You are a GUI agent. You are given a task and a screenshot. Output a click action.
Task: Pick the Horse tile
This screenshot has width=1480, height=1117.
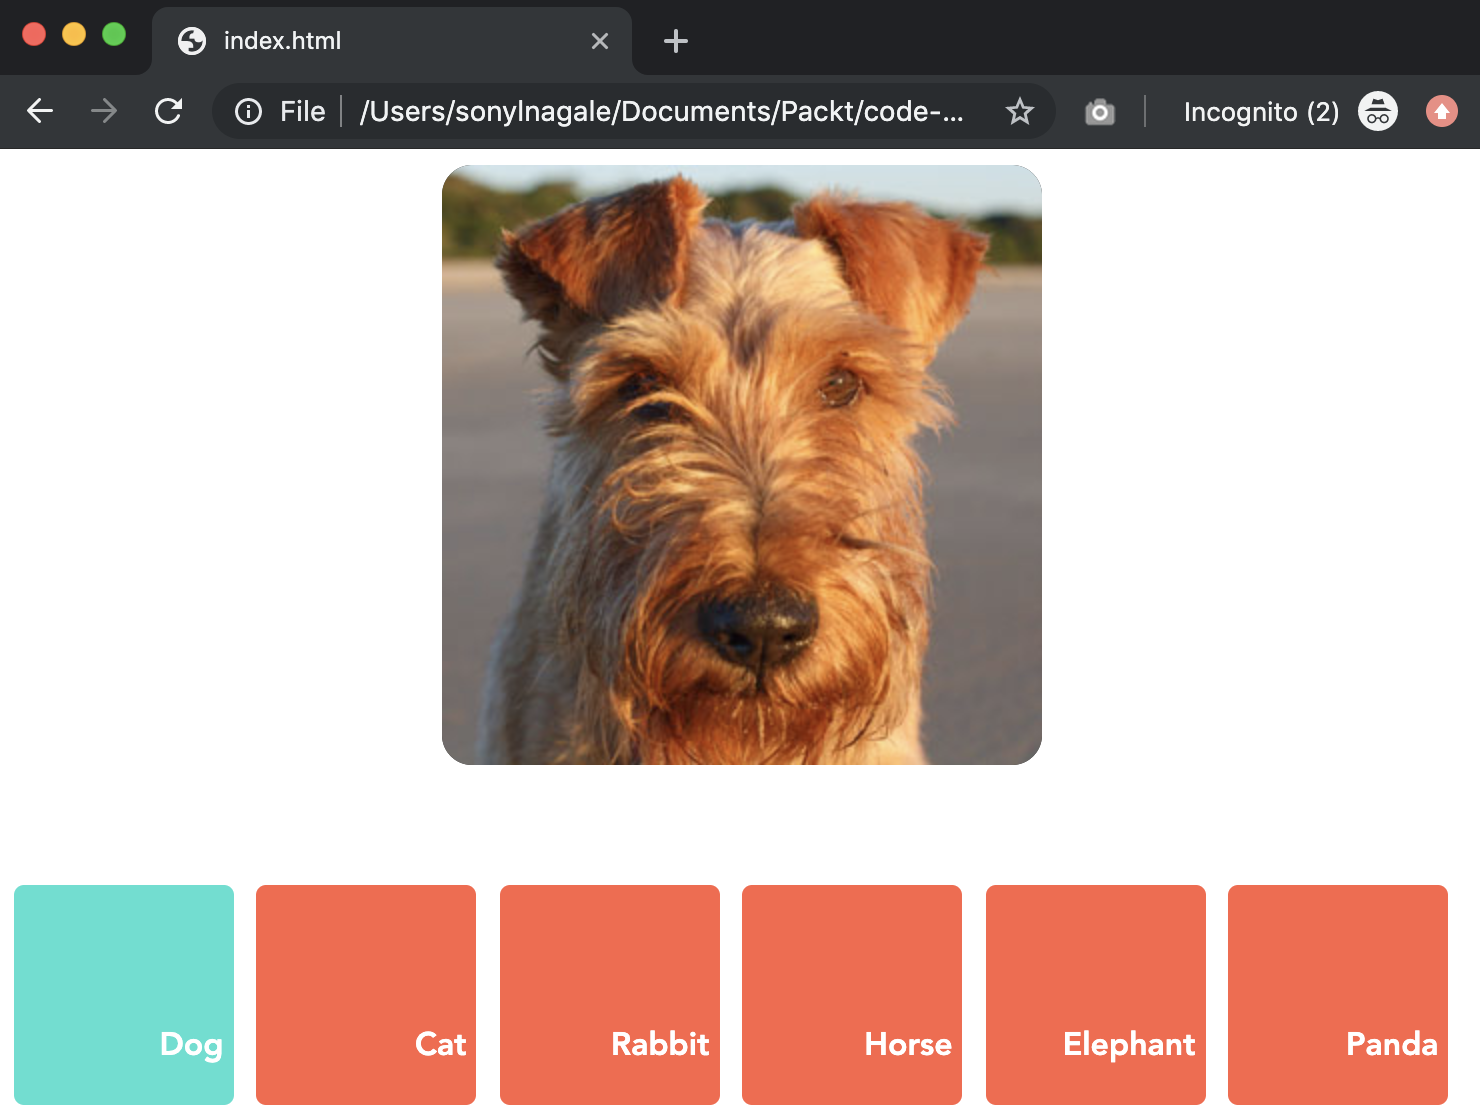tap(852, 994)
